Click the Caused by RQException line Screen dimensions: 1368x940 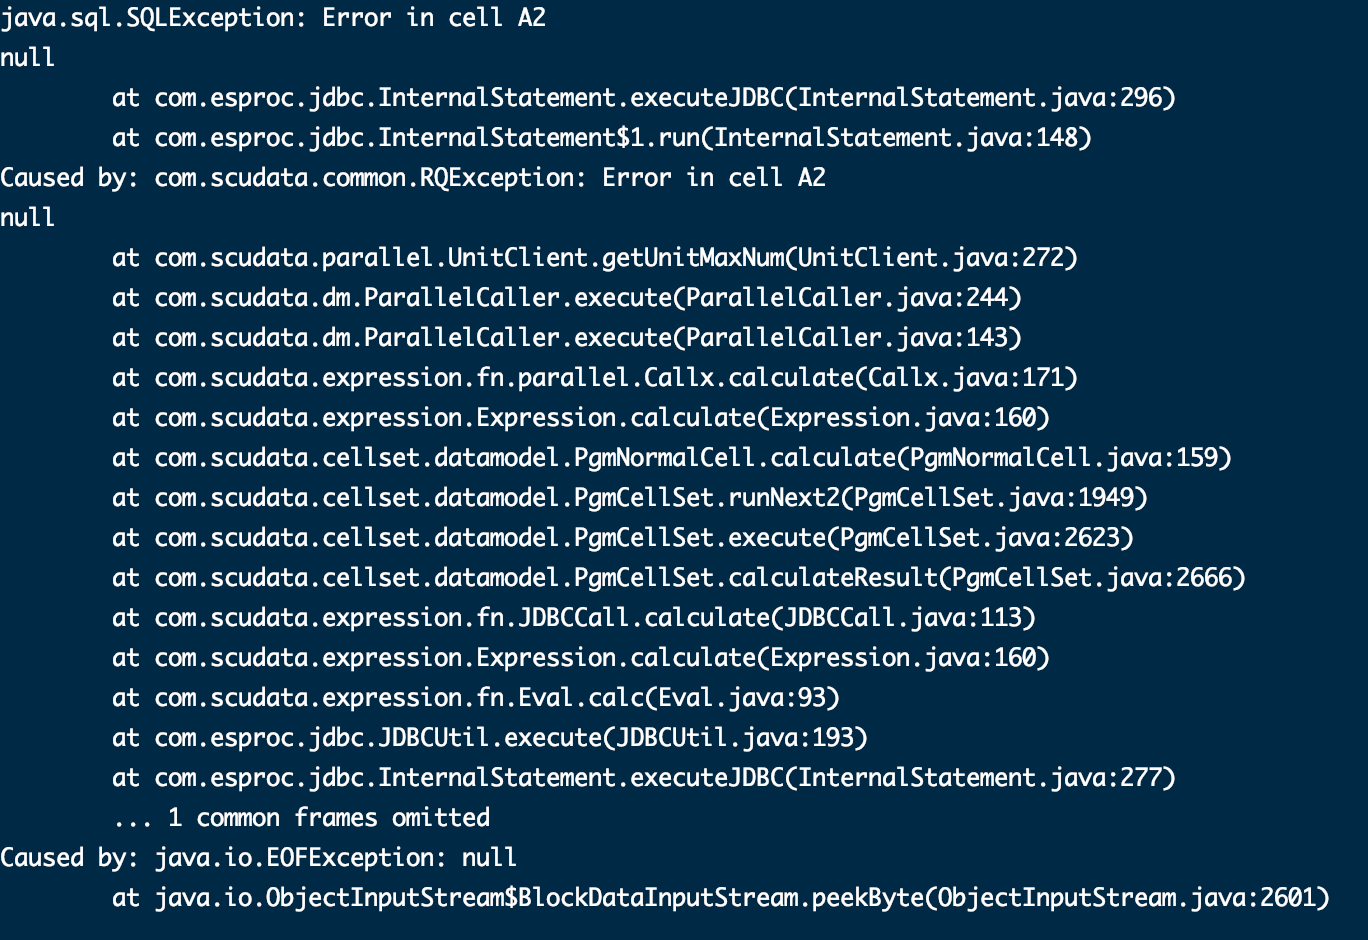[x=413, y=178]
